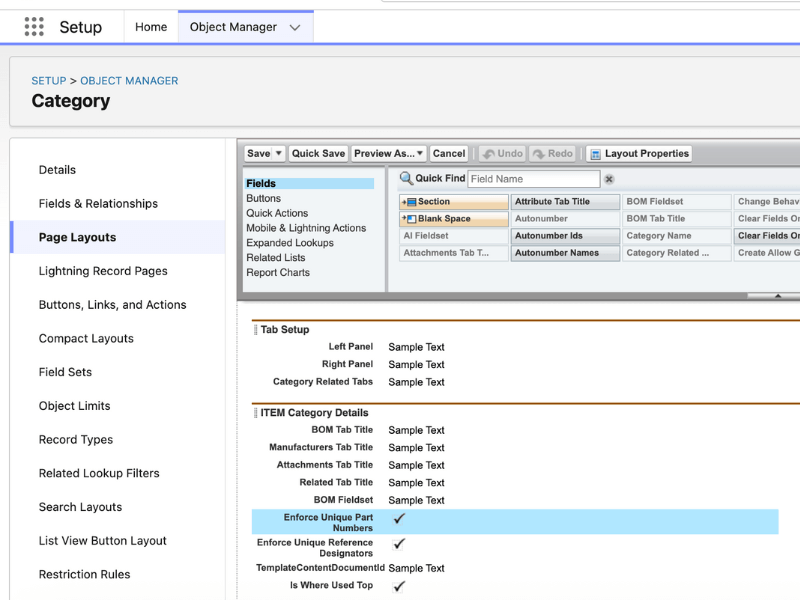Select the AI Fieldset palette field
Image resolution: width=800 pixels, height=600 pixels.
(454, 236)
